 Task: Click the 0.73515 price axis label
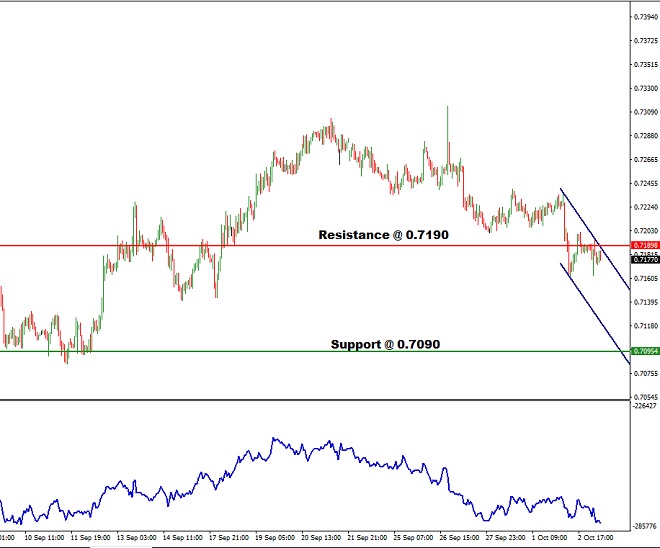coord(646,64)
